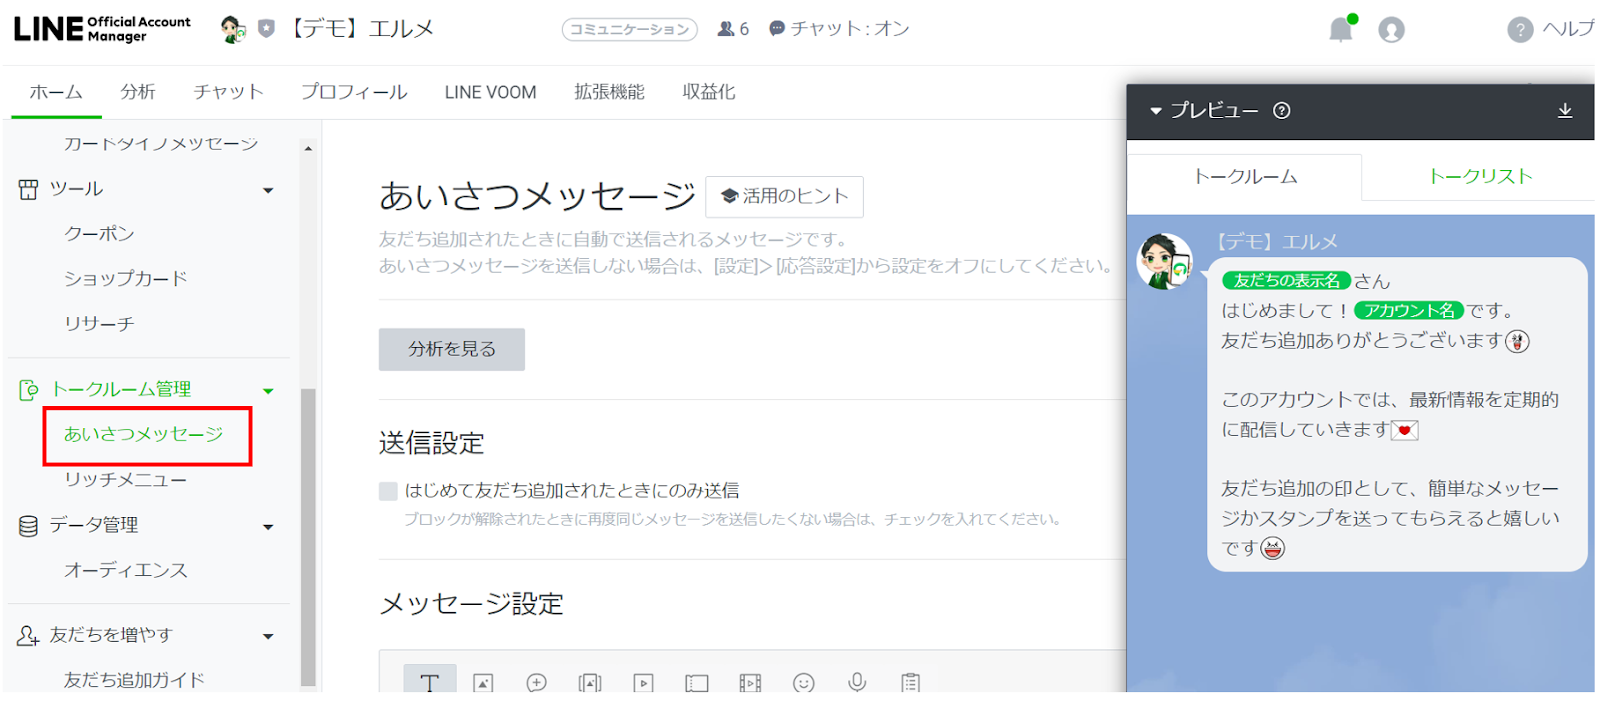This screenshot has height=701, width=1600.
Task: Click the sidebar scroll up arrow
Action: click(x=308, y=148)
